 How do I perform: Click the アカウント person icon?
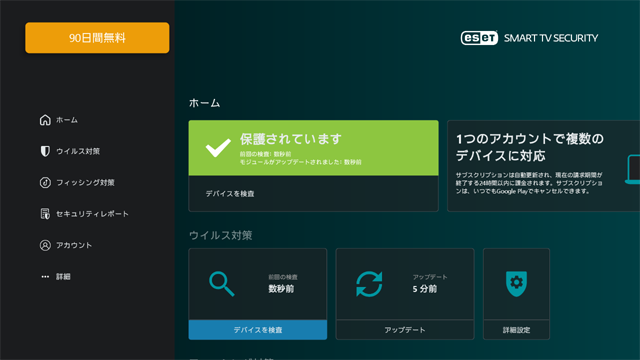45,245
